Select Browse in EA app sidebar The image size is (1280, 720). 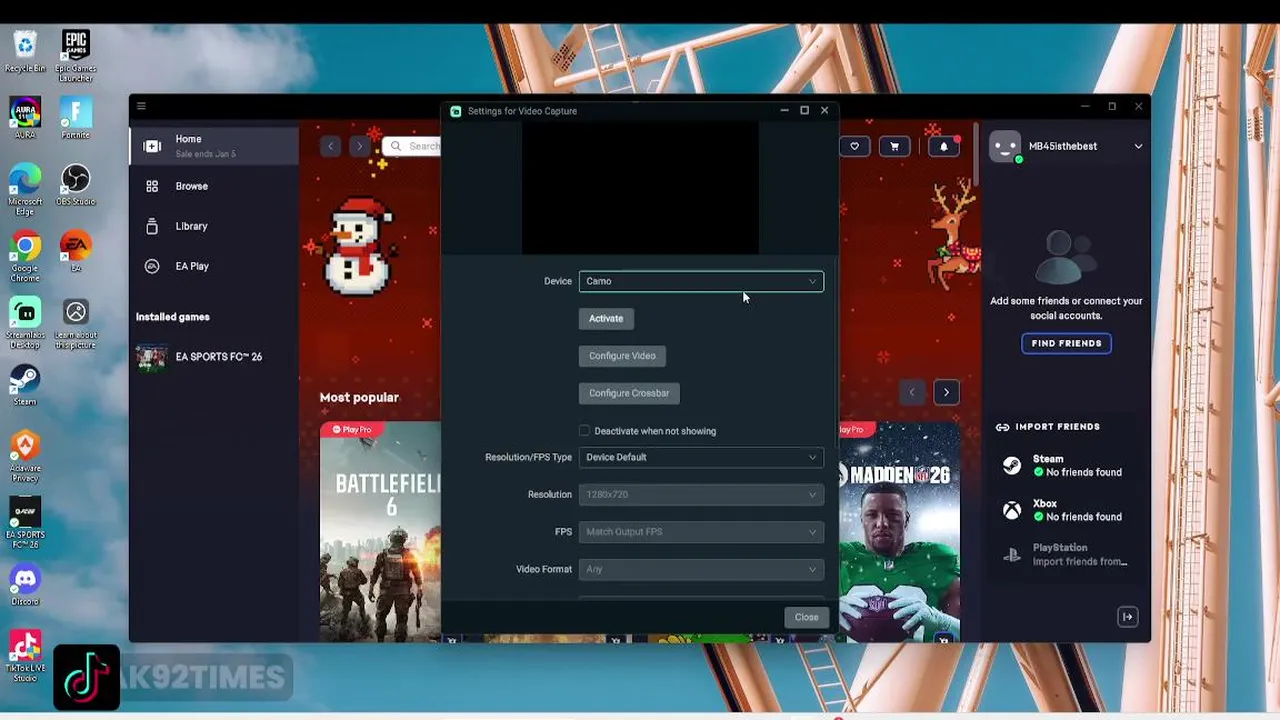click(214, 186)
